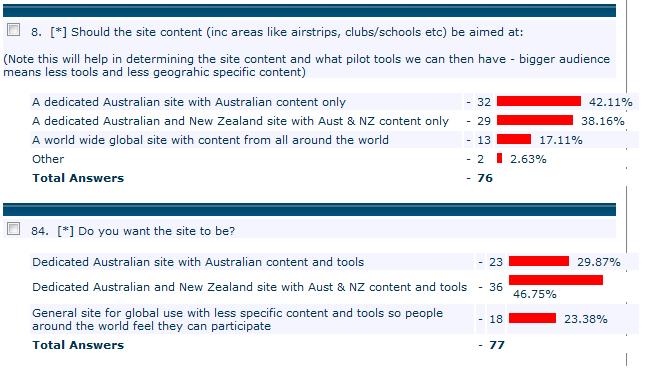Click the 46.75% percentage label
This screenshot has width=647, height=373.
coord(534,294)
